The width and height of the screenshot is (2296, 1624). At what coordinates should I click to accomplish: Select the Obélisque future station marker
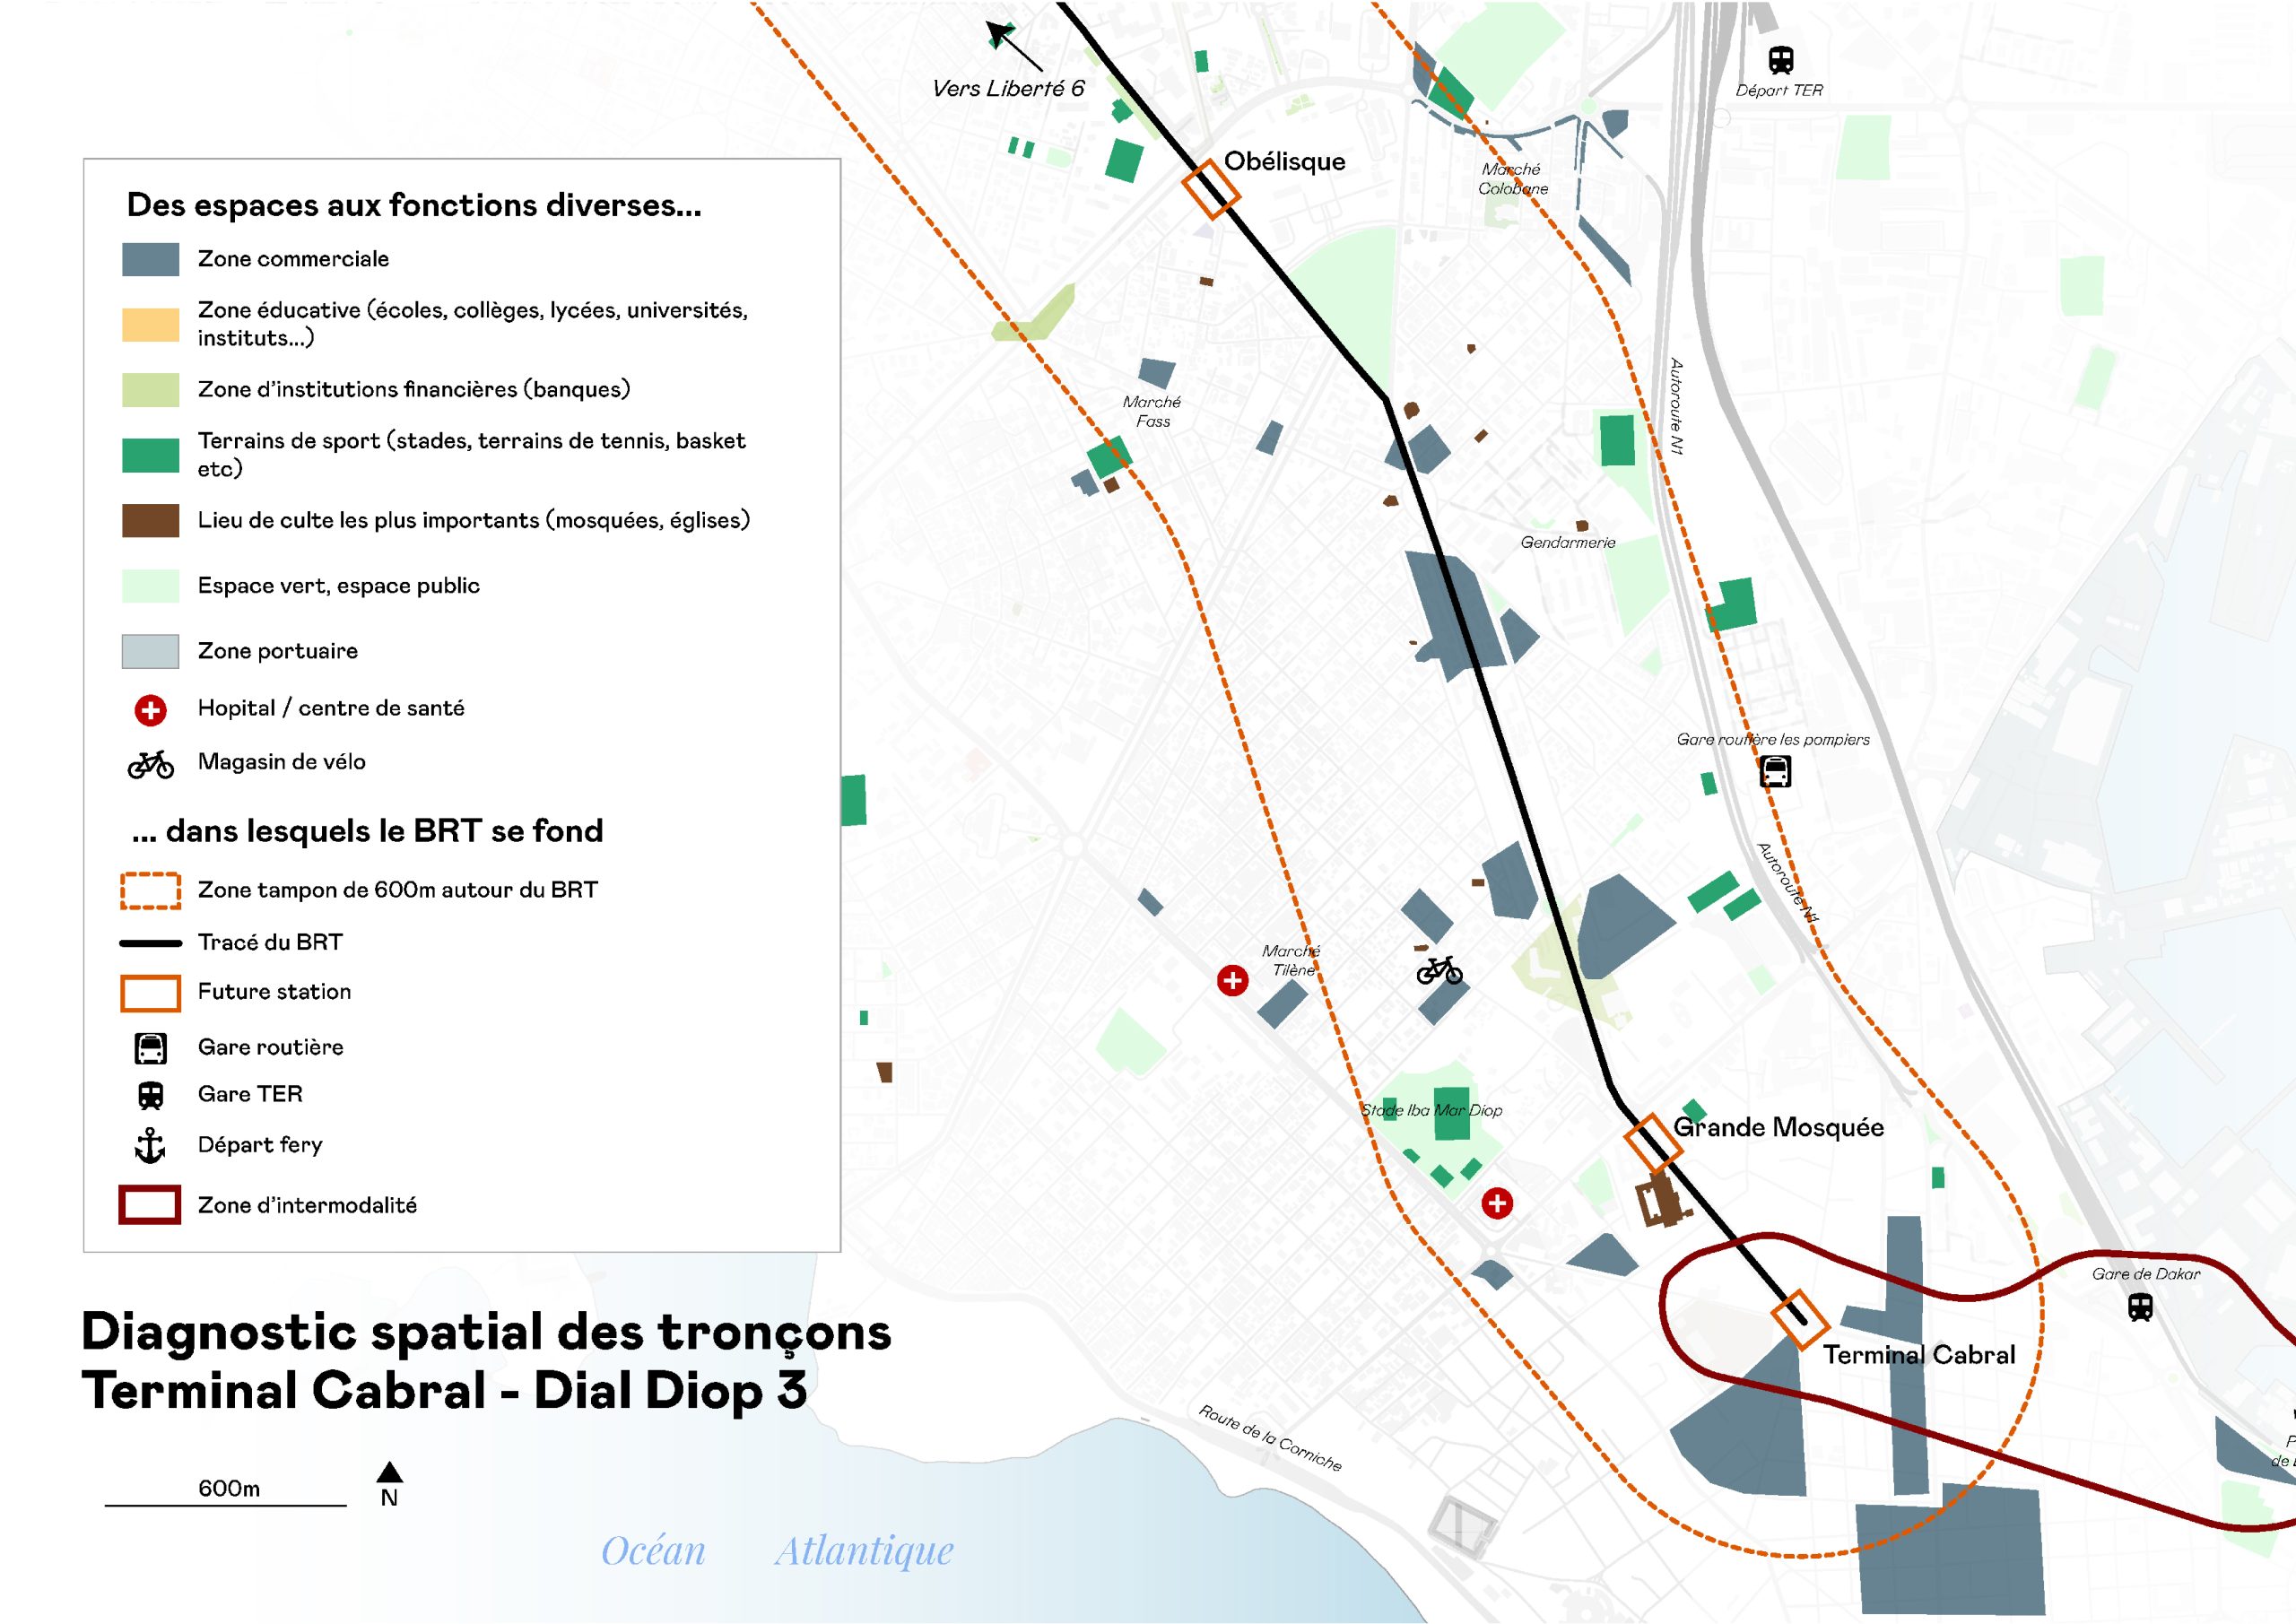coord(1211,189)
